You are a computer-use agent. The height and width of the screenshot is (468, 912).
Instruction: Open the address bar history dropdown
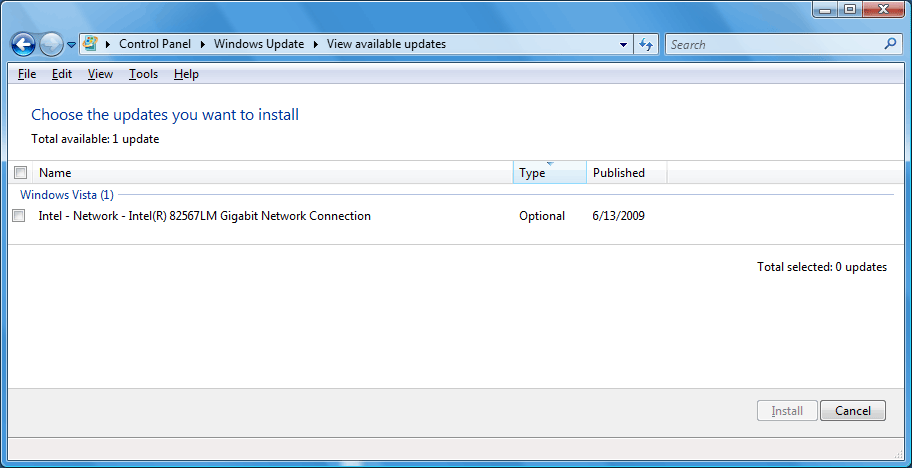(x=623, y=44)
